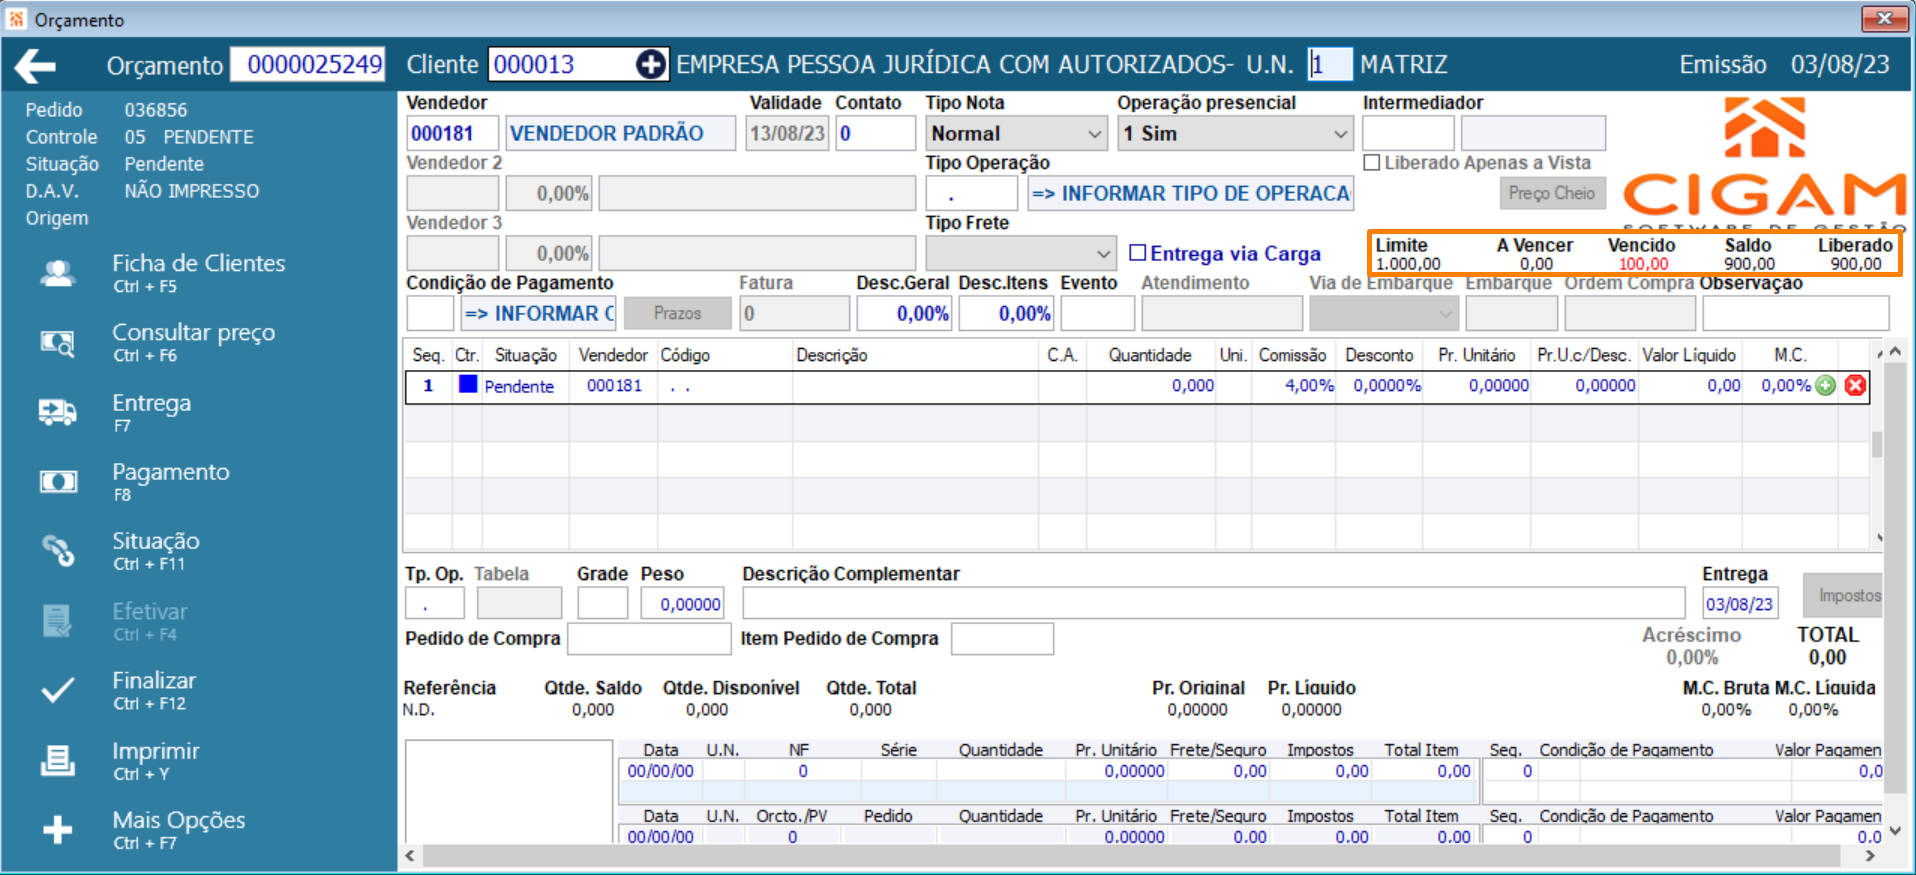Toggle Liberado Apenas a Vista checkbox
Viewport: 1916px width, 875px height.
coord(1372,163)
